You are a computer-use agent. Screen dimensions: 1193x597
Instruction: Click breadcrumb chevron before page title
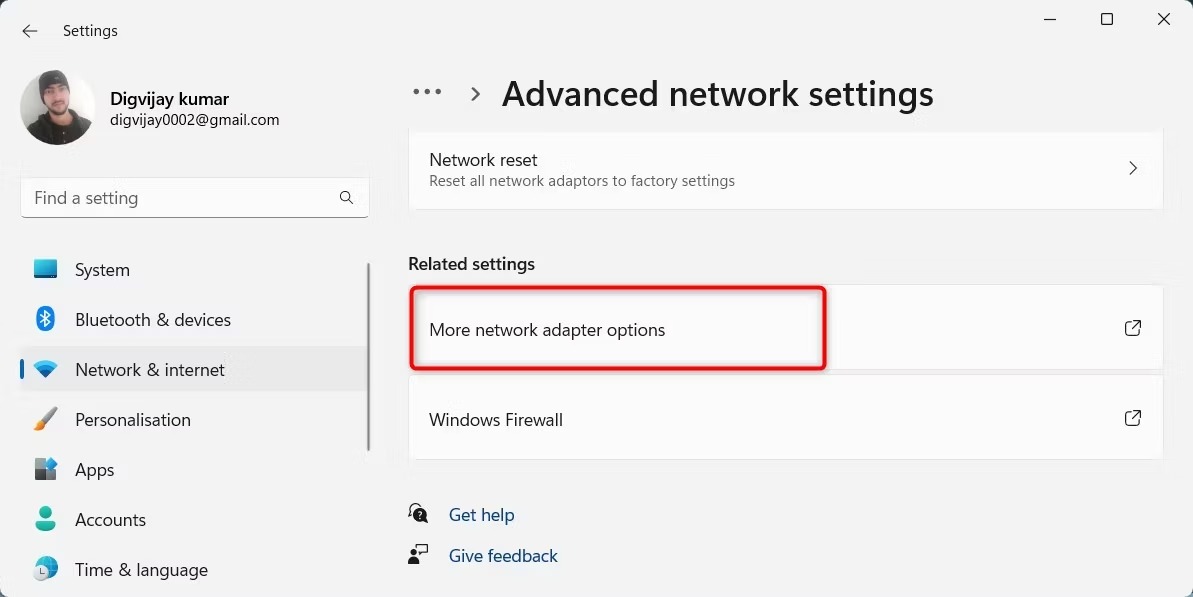point(476,94)
